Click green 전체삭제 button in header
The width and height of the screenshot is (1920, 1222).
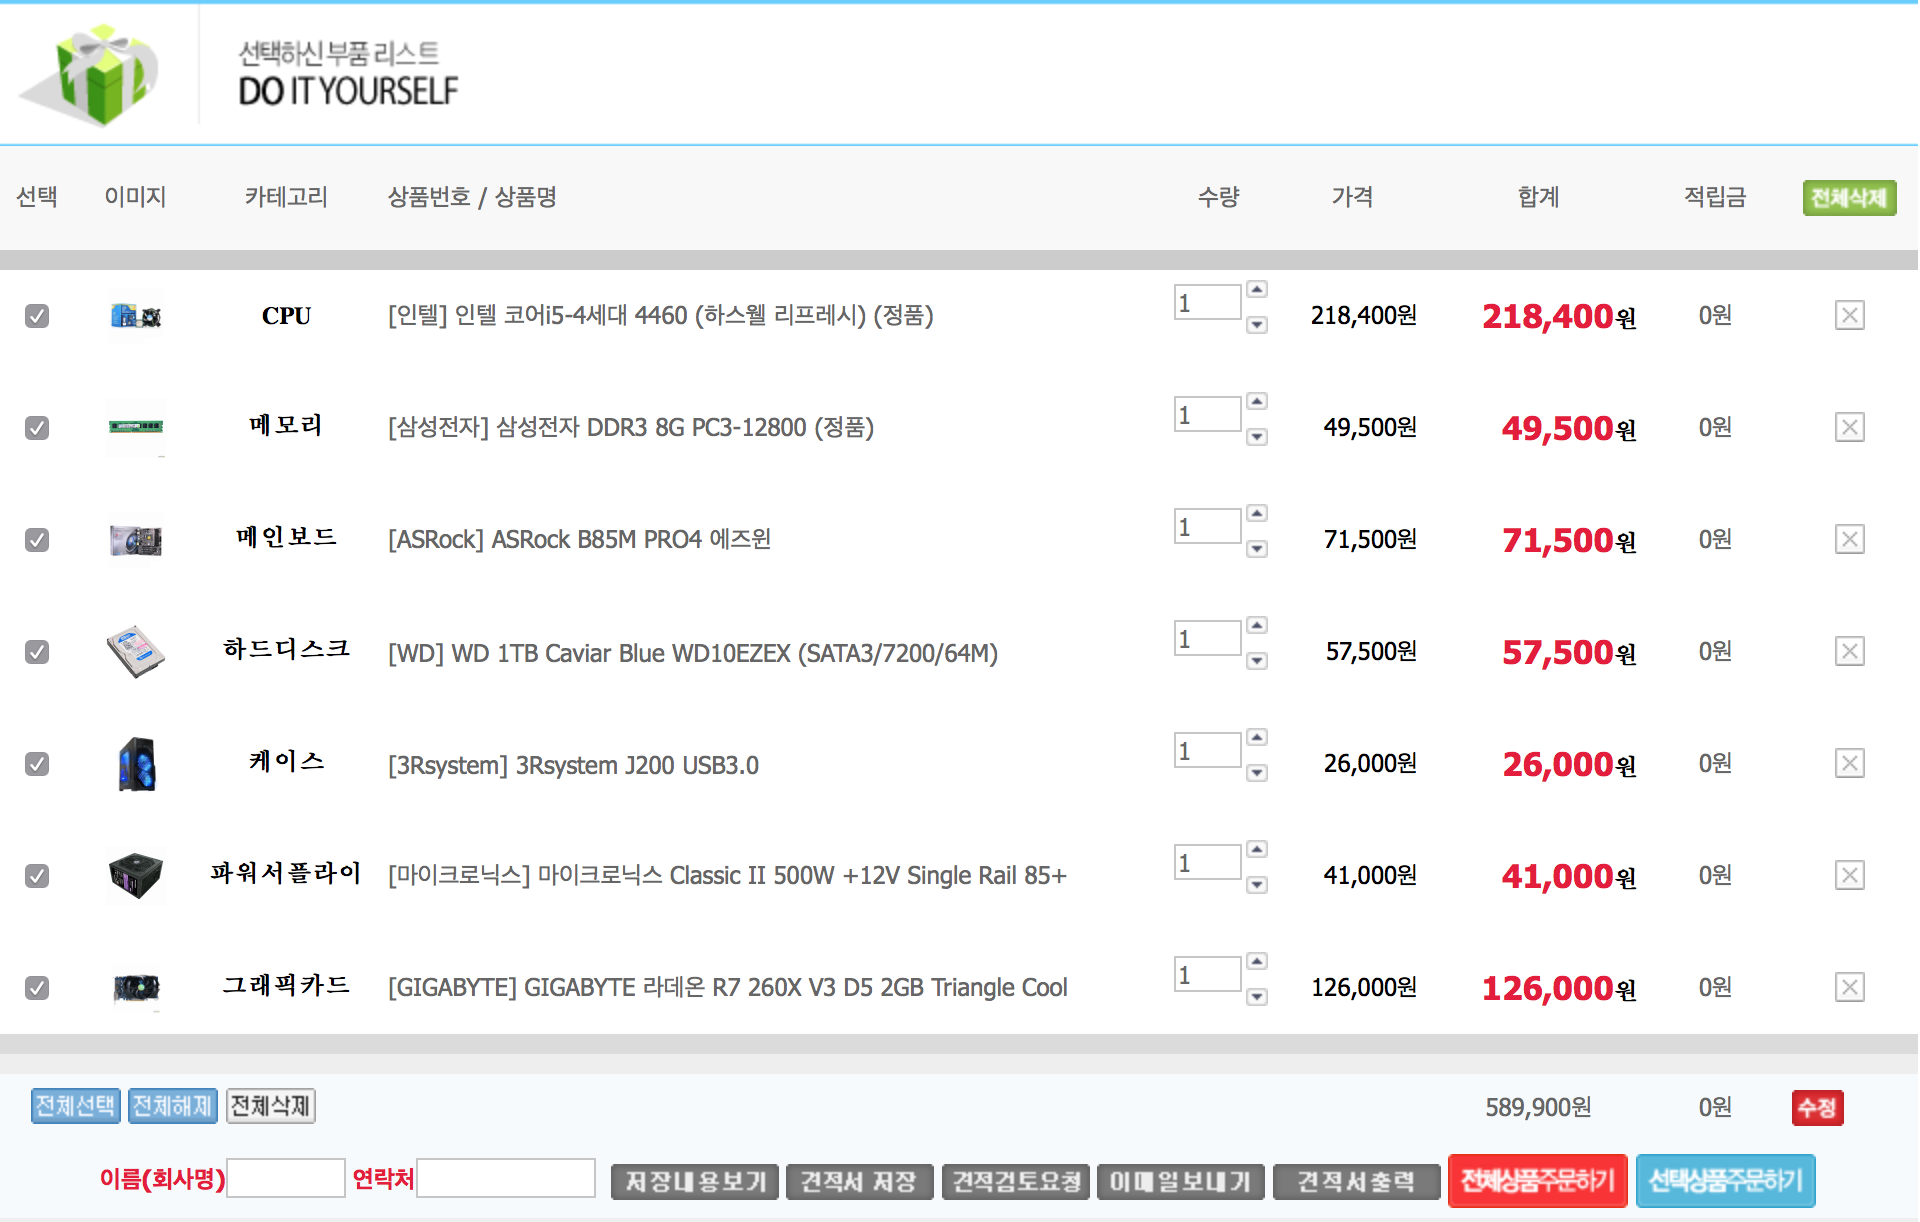pos(1848,198)
